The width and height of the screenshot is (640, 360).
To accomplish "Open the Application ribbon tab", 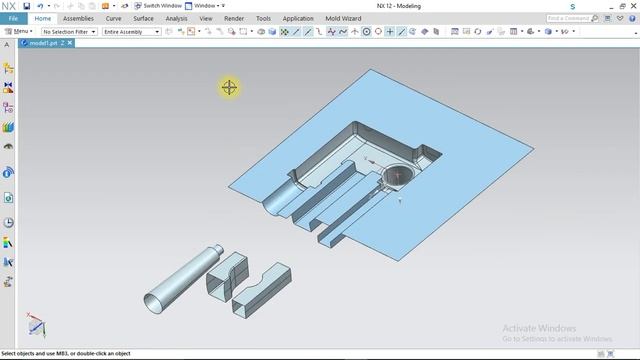I will pos(298,18).
